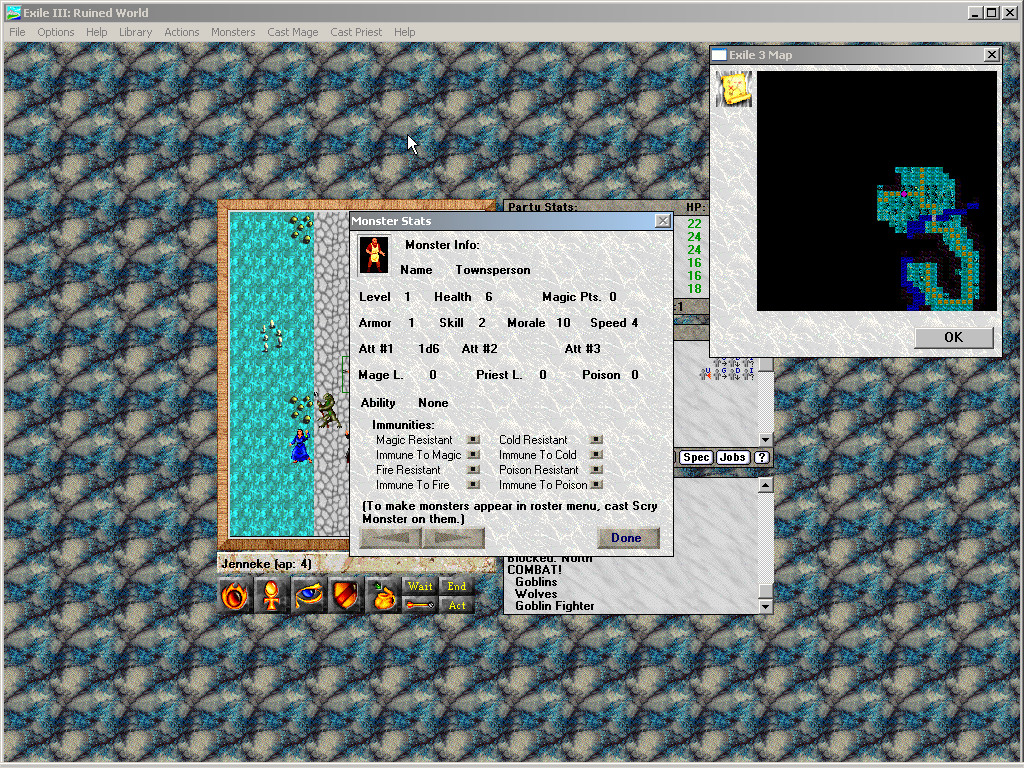Image resolution: width=1024 pixels, height=768 pixels.
Task: Toggle the Poison Resistant indicator
Action: [596, 470]
